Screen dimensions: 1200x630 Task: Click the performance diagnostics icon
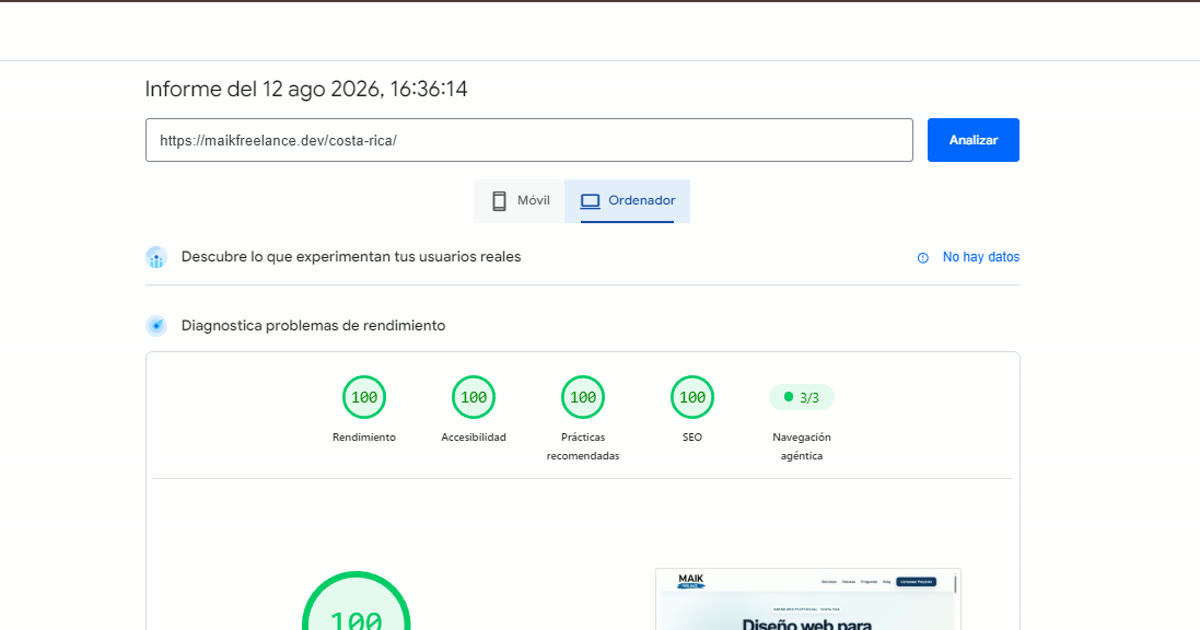[x=156, y=325]
